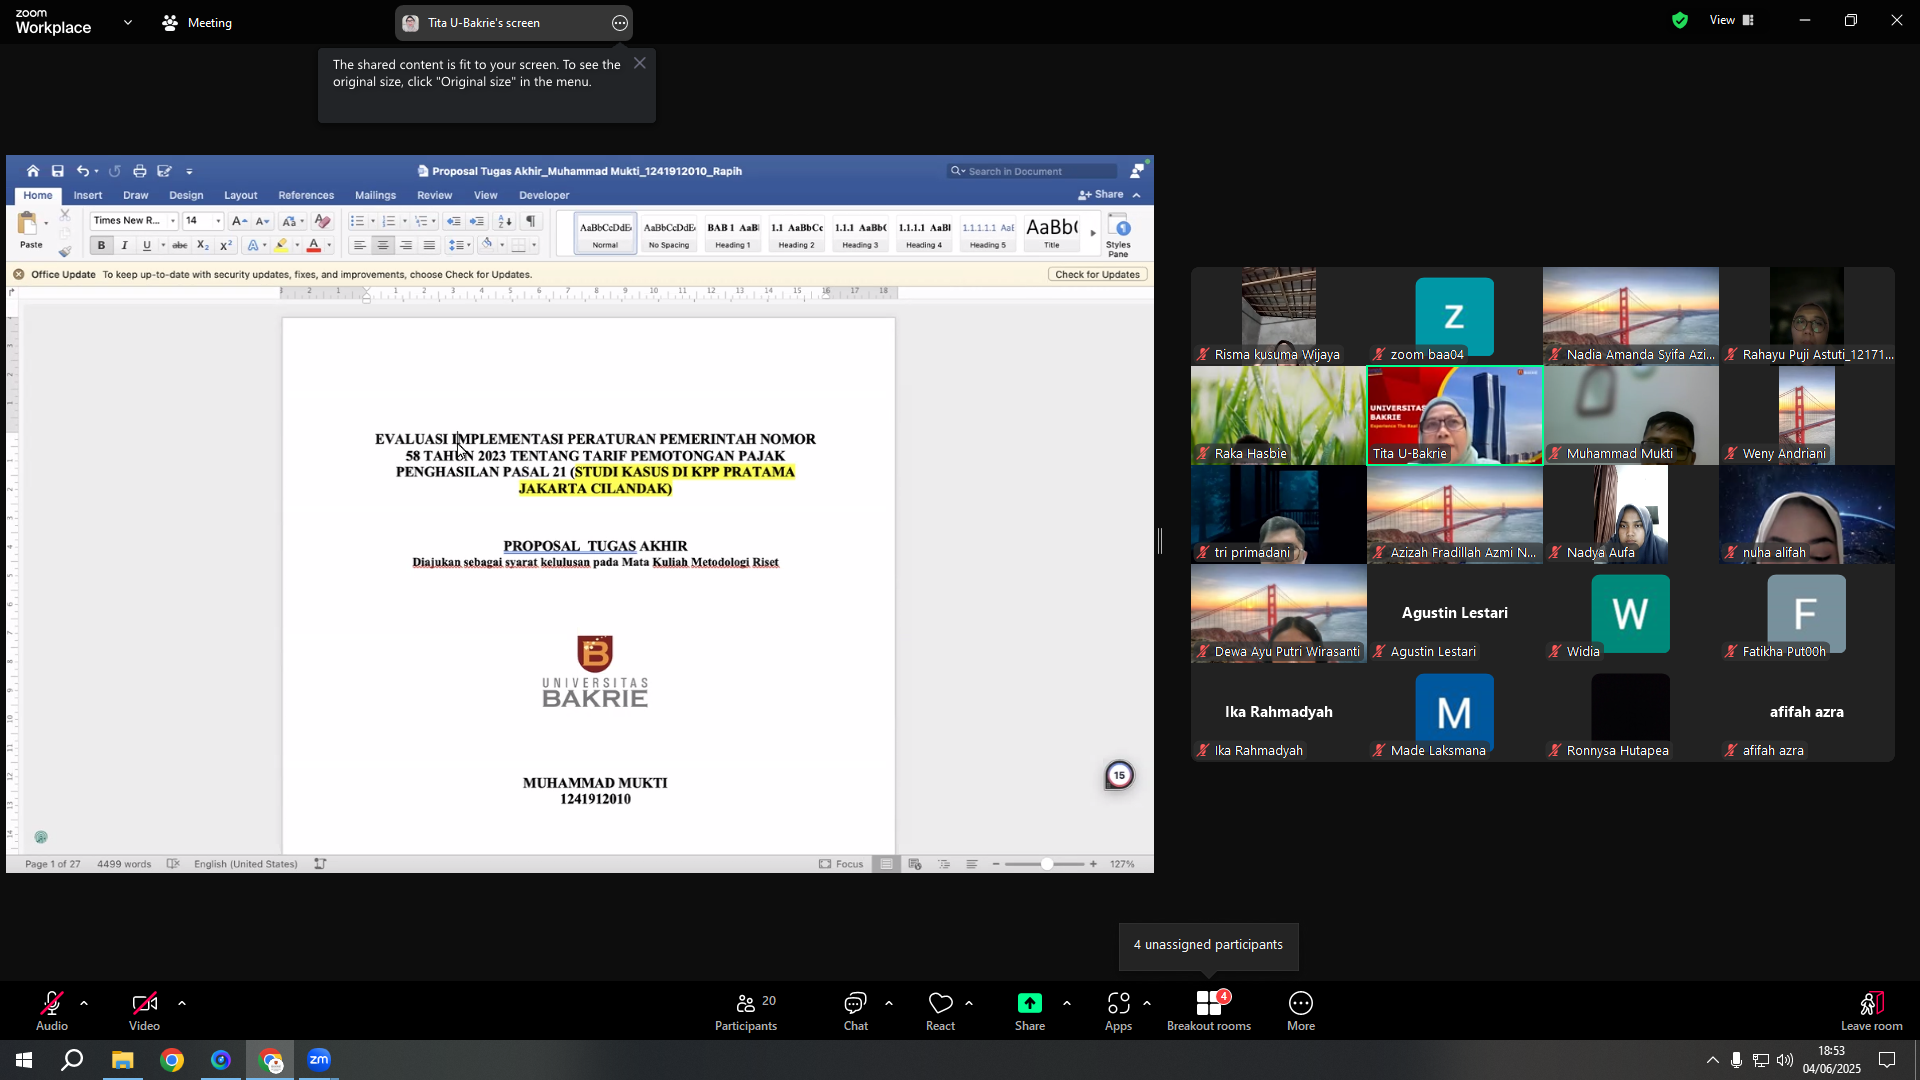
Task: Click the Home icon in Word title bar
Action: tap(33, 171)
